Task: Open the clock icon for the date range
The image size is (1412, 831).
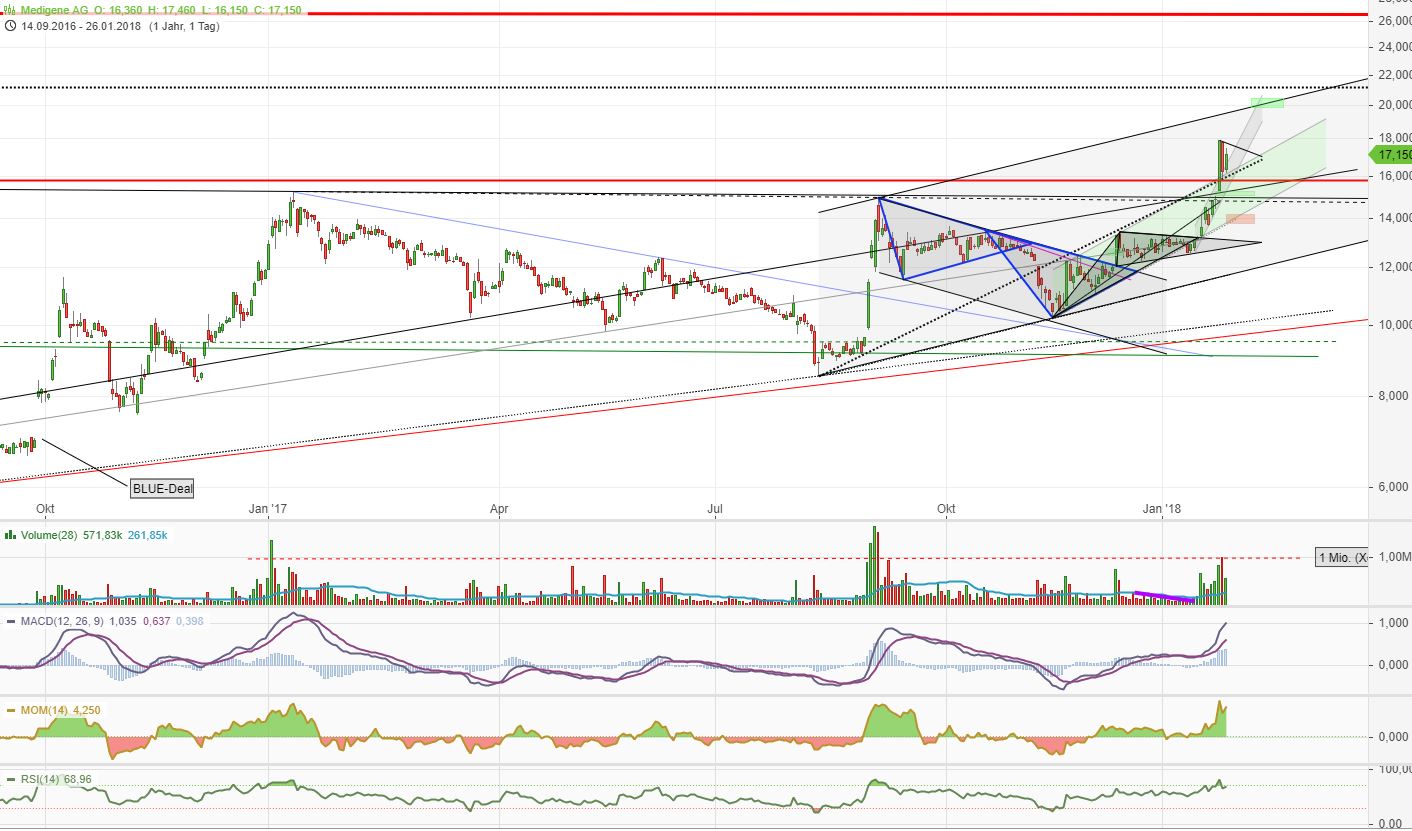Action: (11, 28)
